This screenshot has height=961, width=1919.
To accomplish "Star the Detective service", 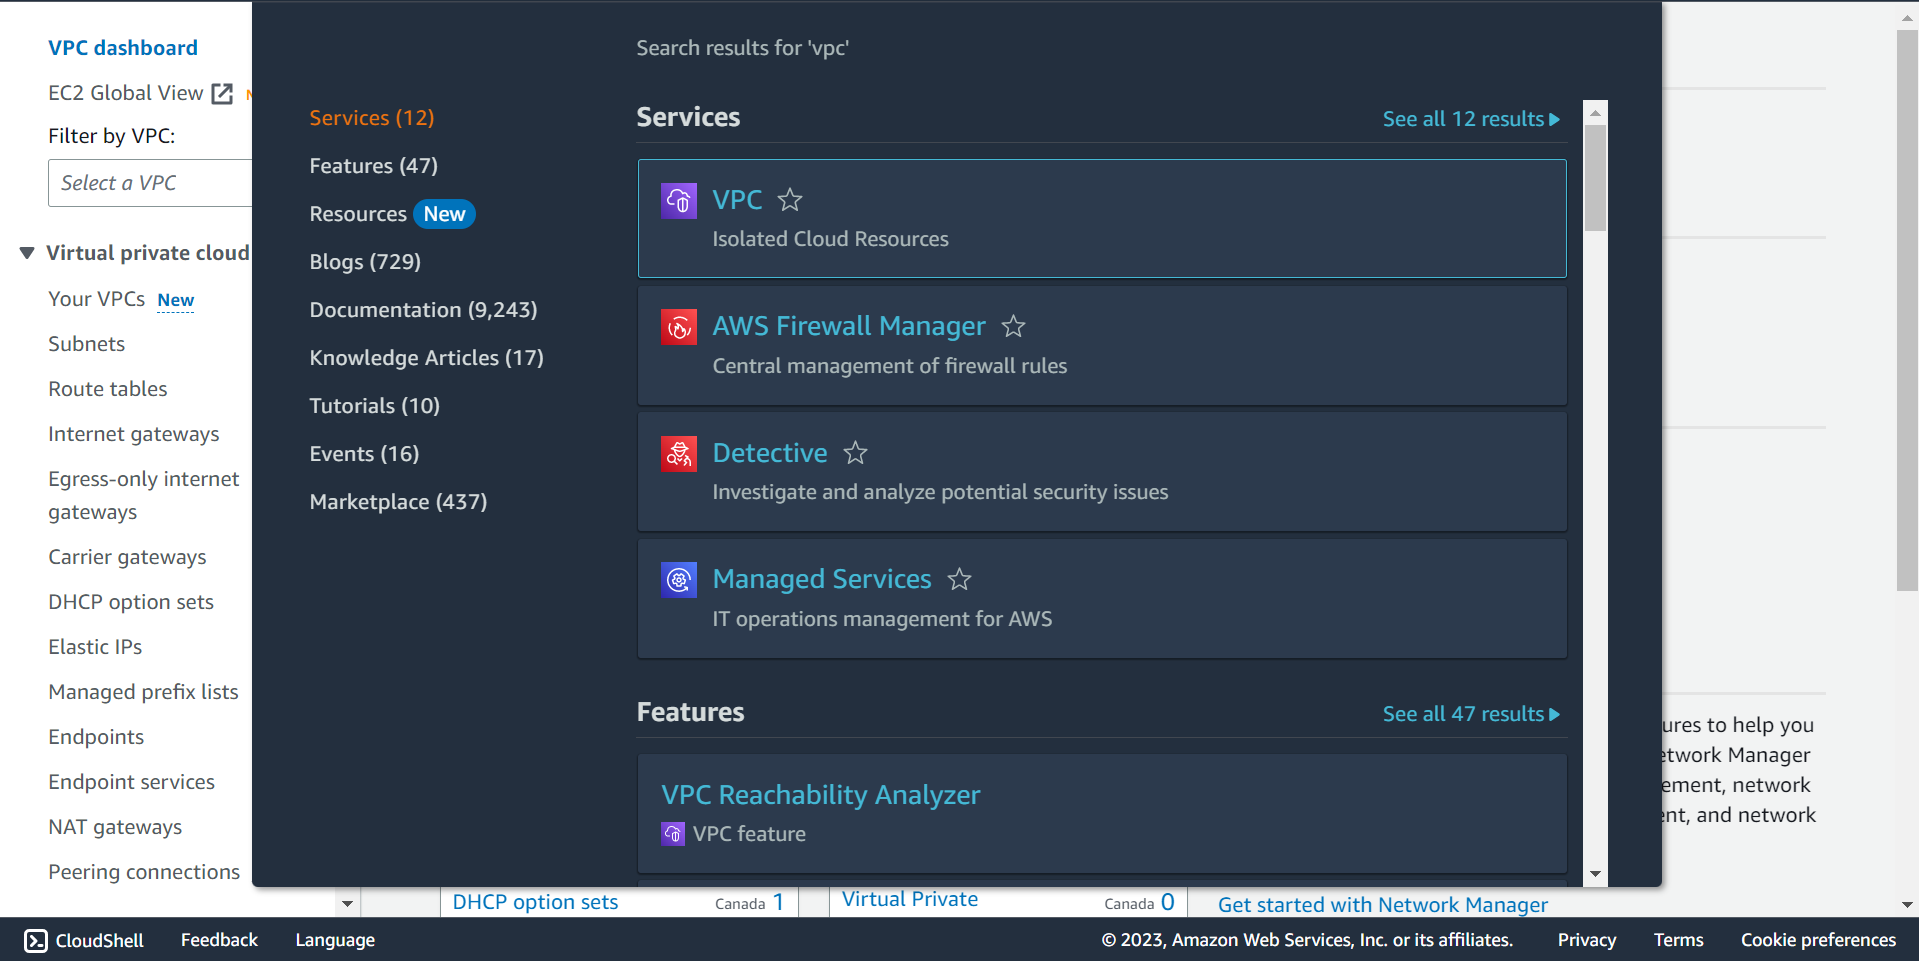I will click(x=855, y=453).
